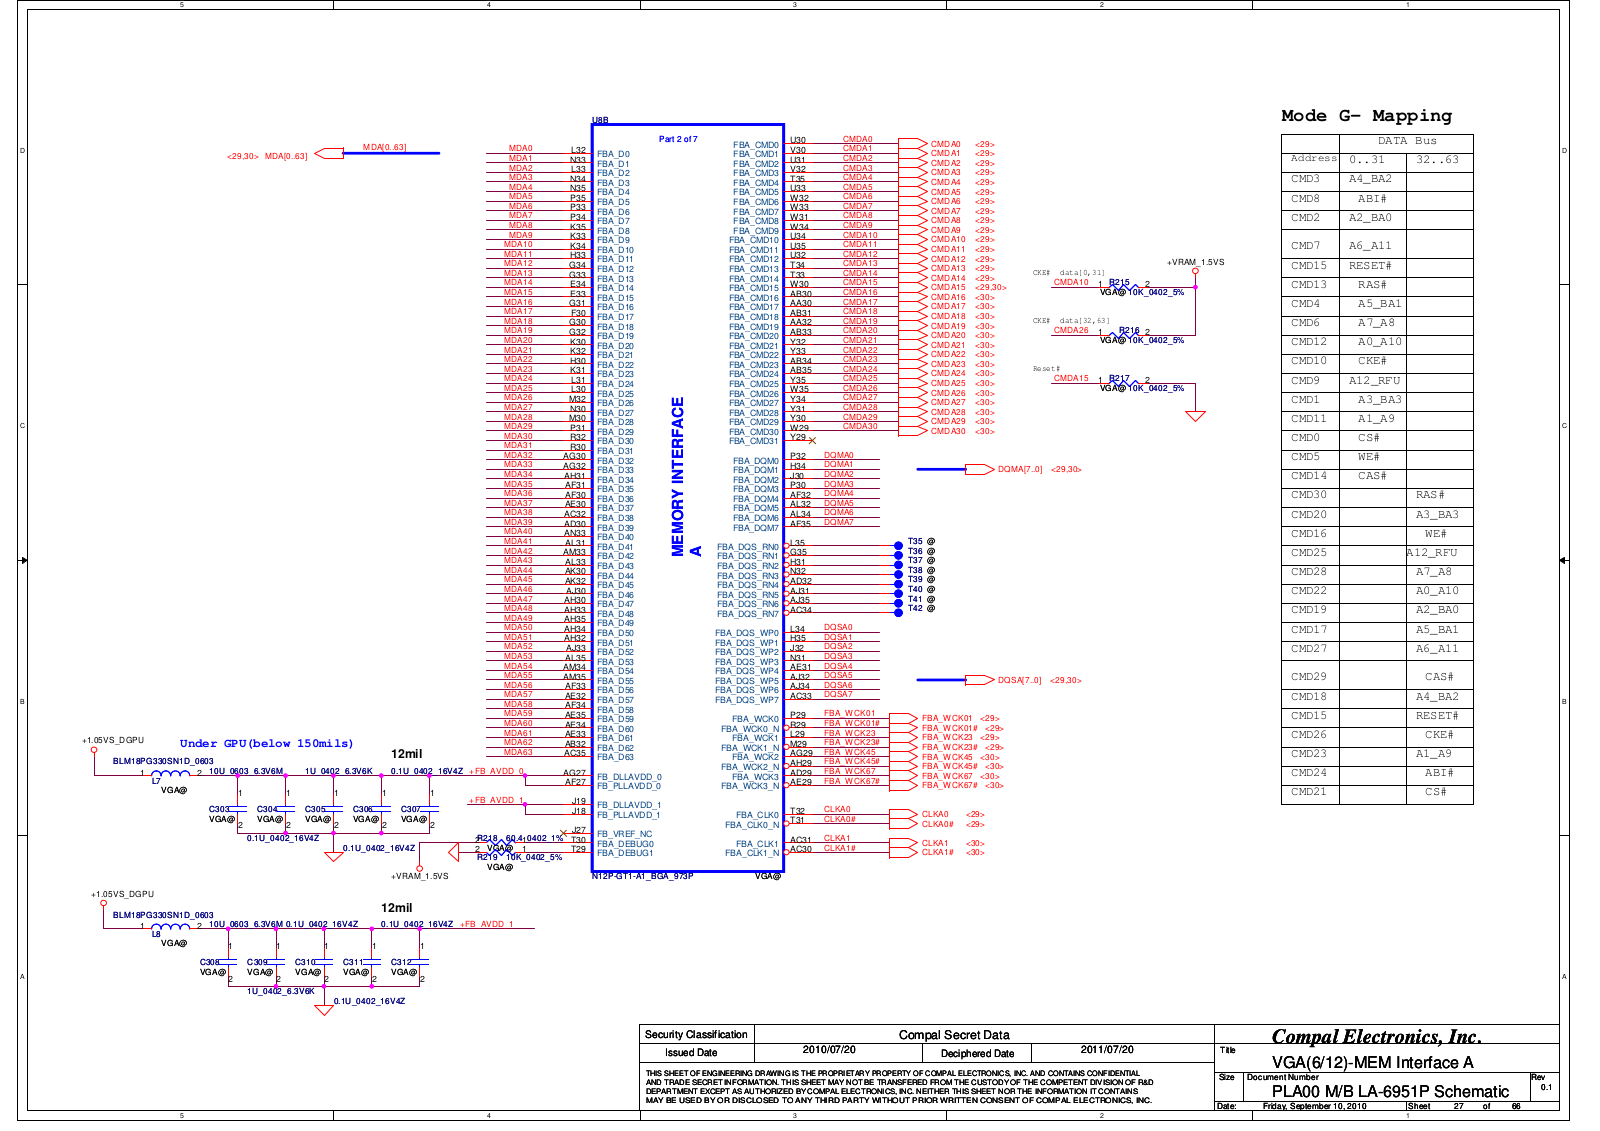The height and width of the screenshot is (1131, 1600).
Task: Select the FBA_DQS_RN0 pin name
Action: click(748, 547)
